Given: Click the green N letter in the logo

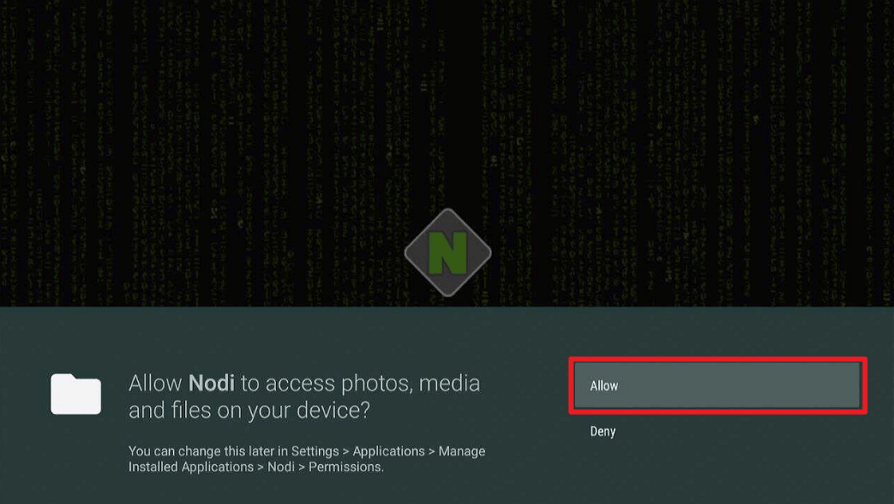Looking at the screenshot, I should pos(448,253).
